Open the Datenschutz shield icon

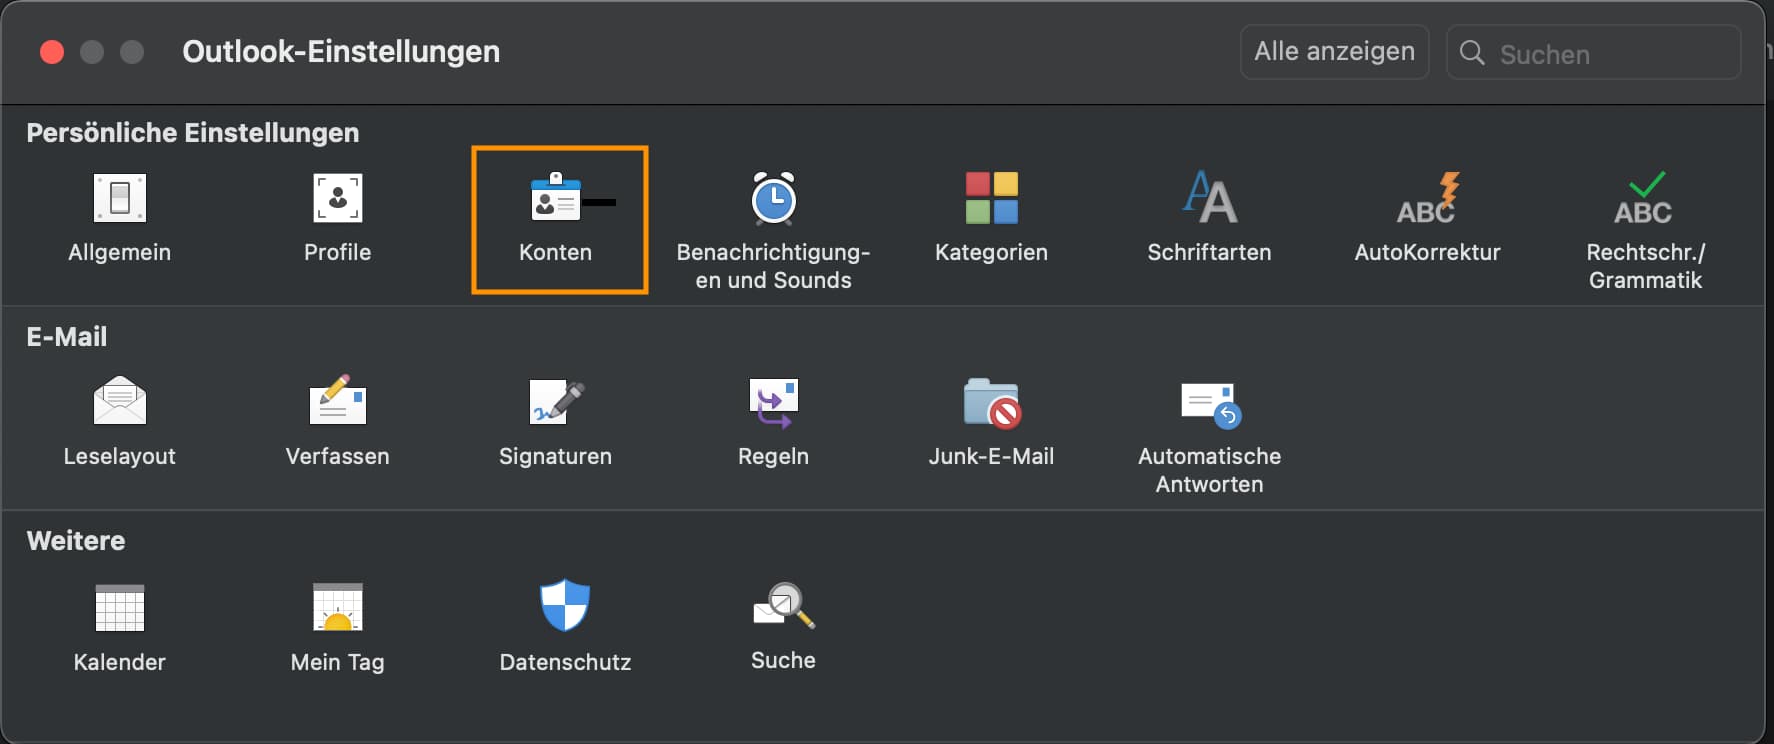click(x=565, y=606)
